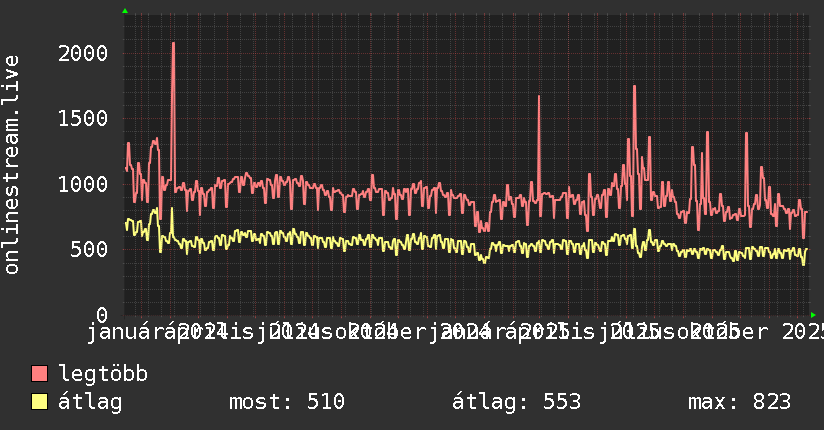Click the green arrow at the x-axis end
824x430 pixels.
813,315
